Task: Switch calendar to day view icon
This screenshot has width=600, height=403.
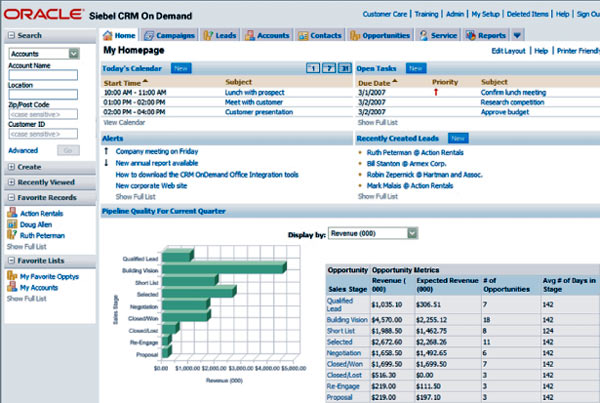Action: click(x=313, y=69)
